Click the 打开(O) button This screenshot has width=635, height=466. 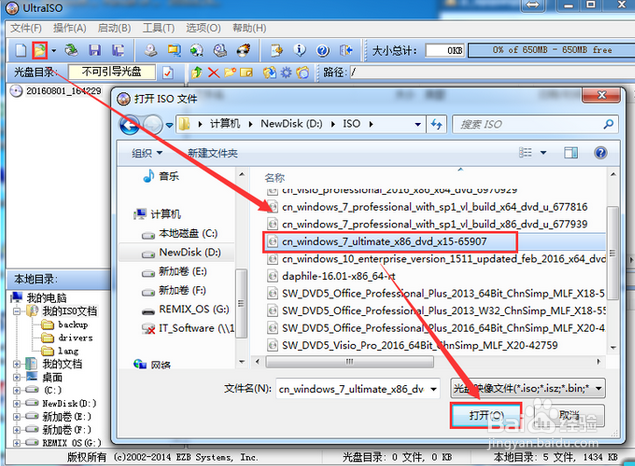pyautogui.click(x=486, y=415)
